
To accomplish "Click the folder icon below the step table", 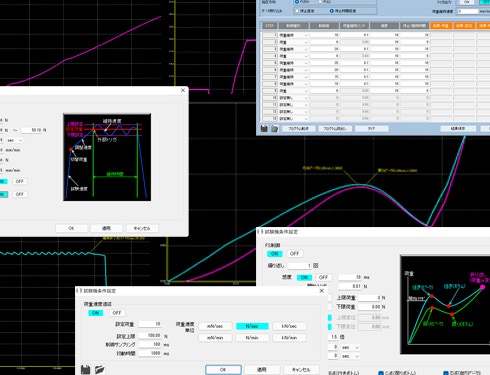I will click(x=274, y=128).
